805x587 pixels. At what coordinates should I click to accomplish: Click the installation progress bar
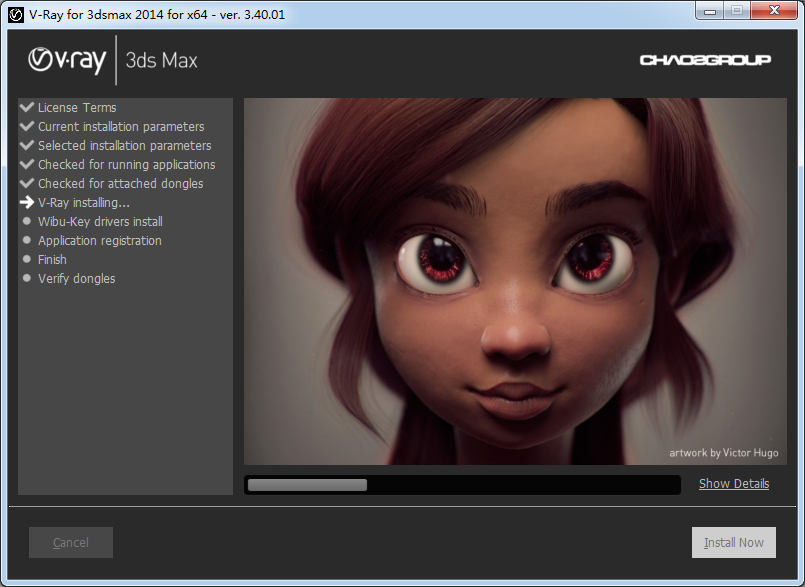(462, 485)
